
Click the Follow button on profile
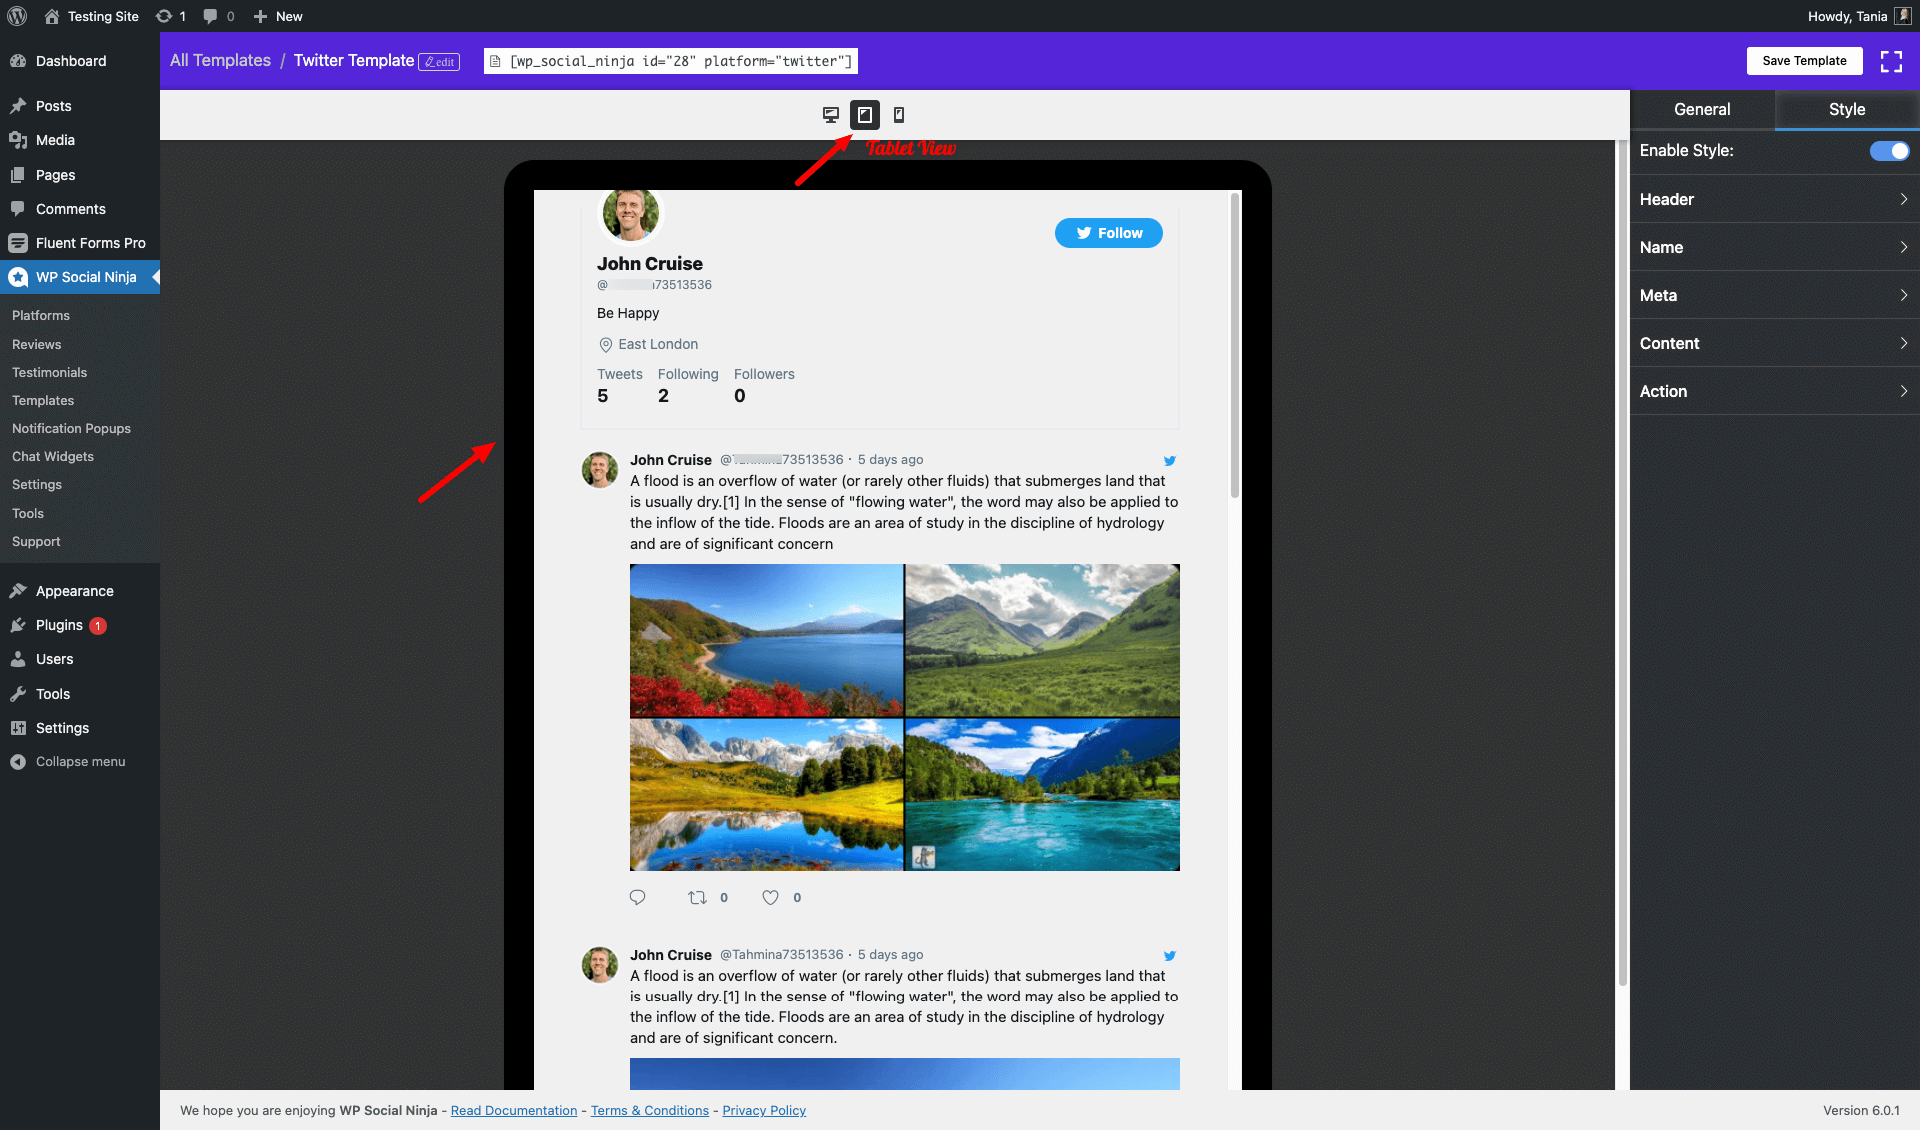[1107, 233]
